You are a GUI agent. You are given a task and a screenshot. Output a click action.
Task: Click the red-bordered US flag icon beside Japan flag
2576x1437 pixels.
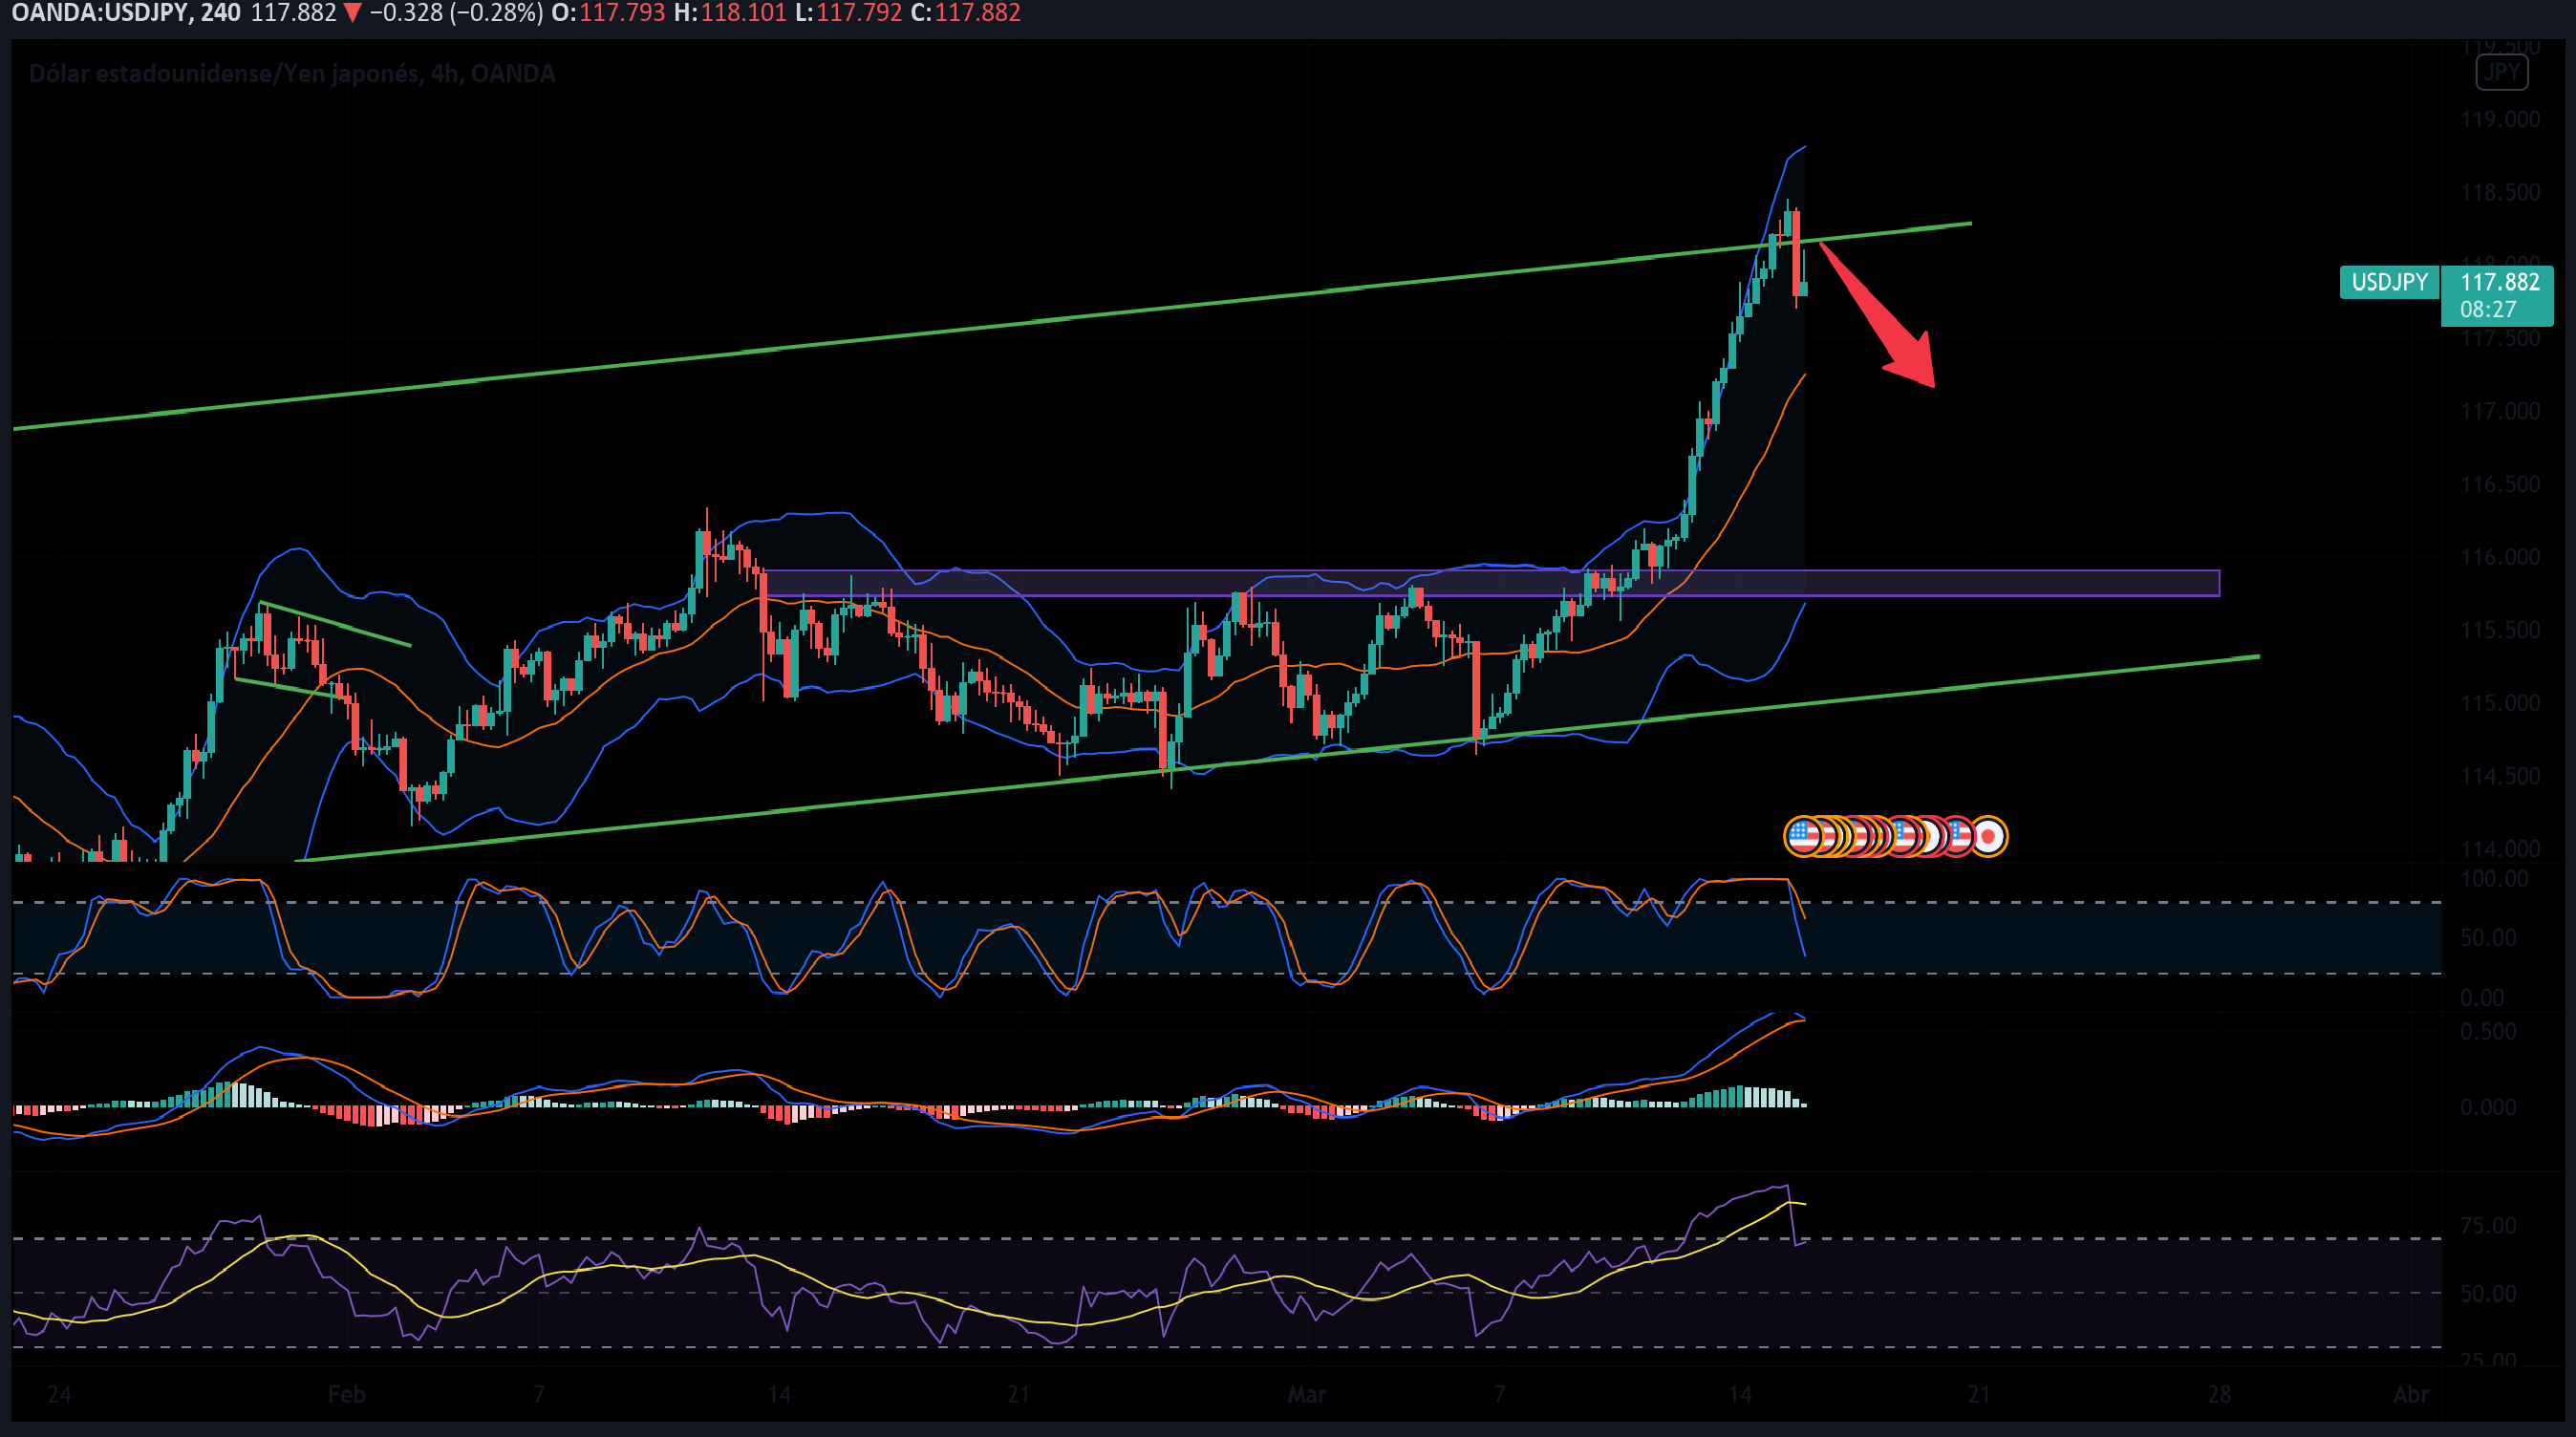point(1960,836)
